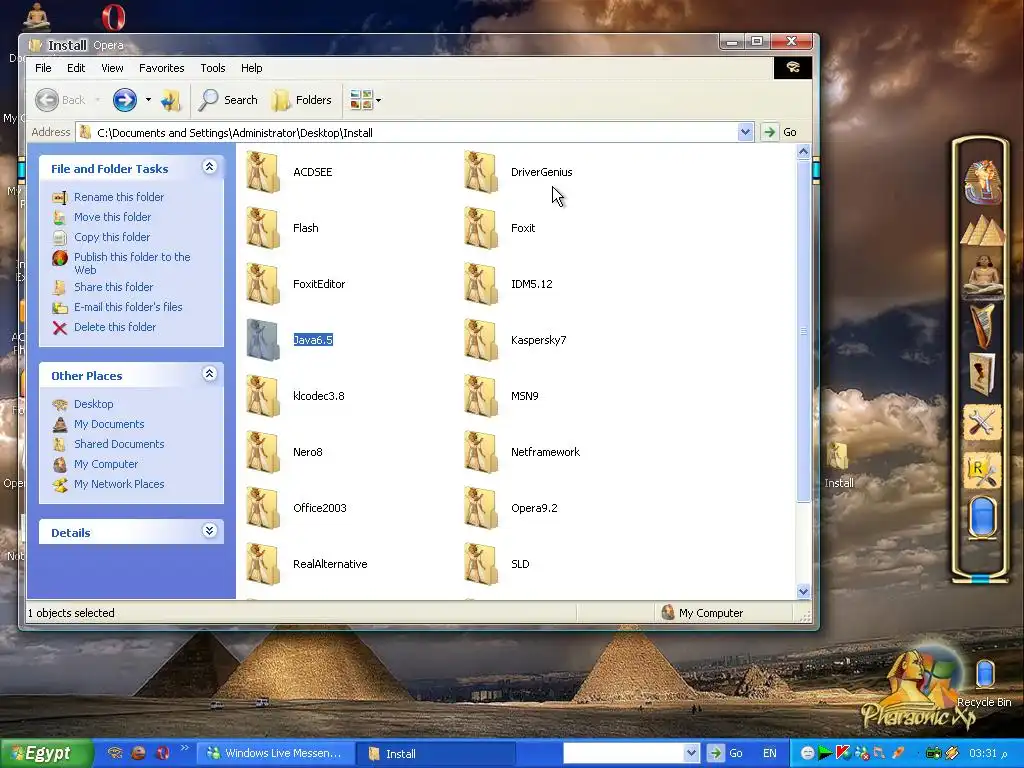Select the DriverGenius folder icon
Viewport: 1024px width, 768px height.
481,172
